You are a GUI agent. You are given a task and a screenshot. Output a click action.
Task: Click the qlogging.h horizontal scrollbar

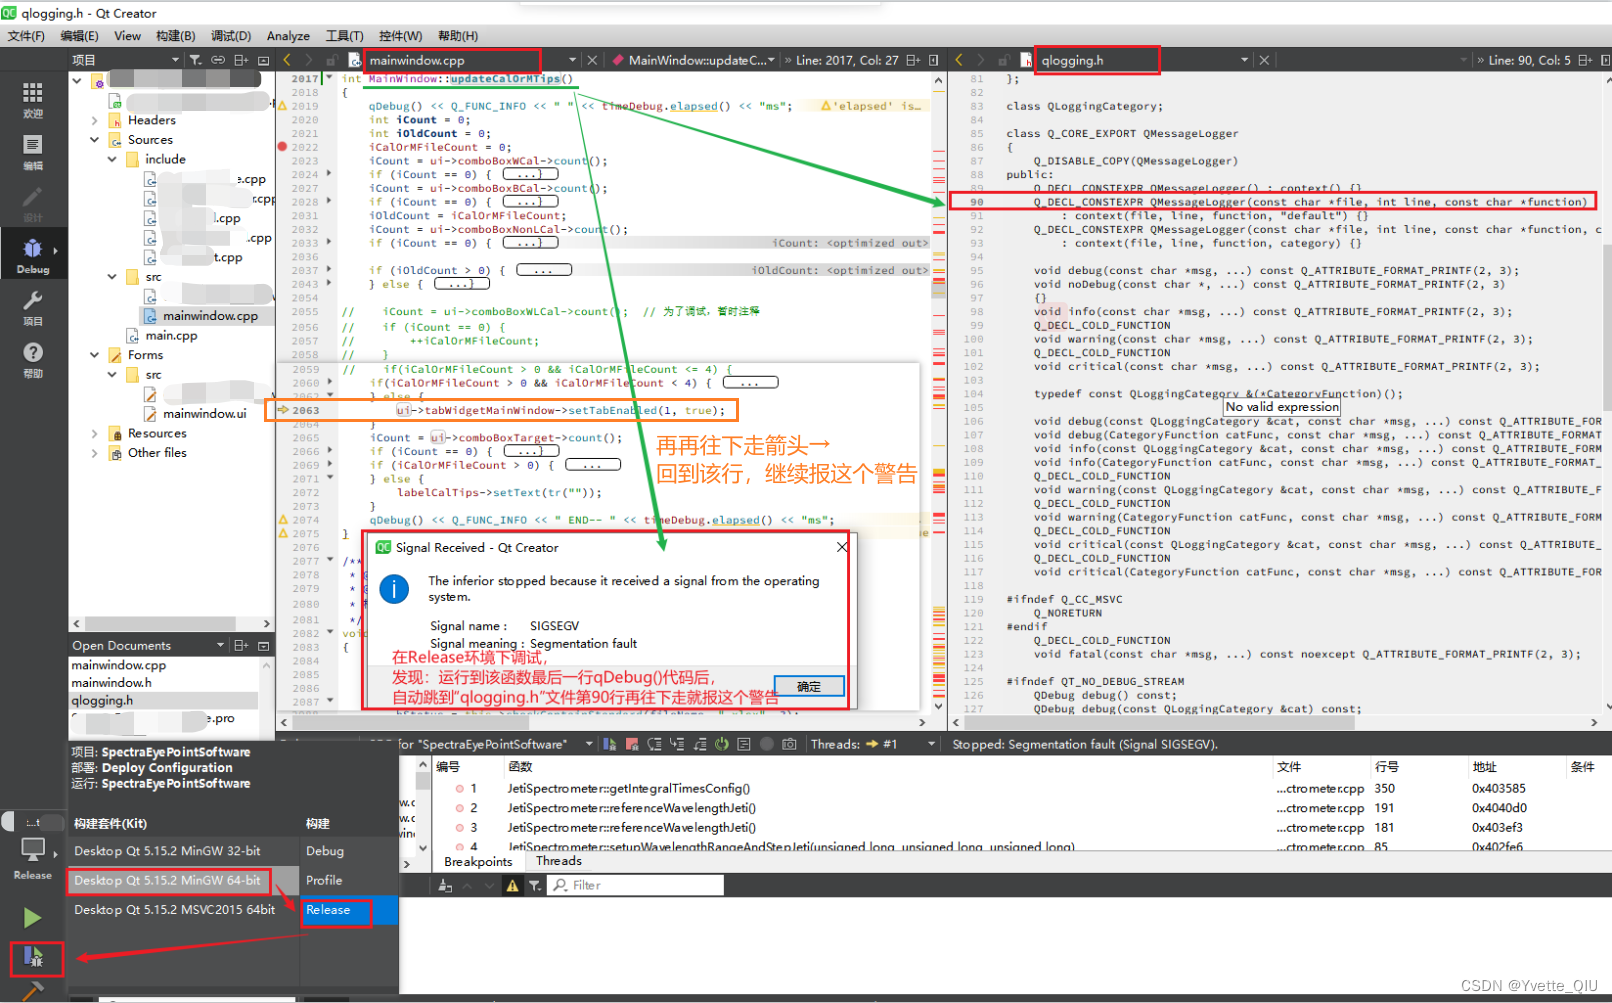pyautogui.click(x=1158, y=721)
